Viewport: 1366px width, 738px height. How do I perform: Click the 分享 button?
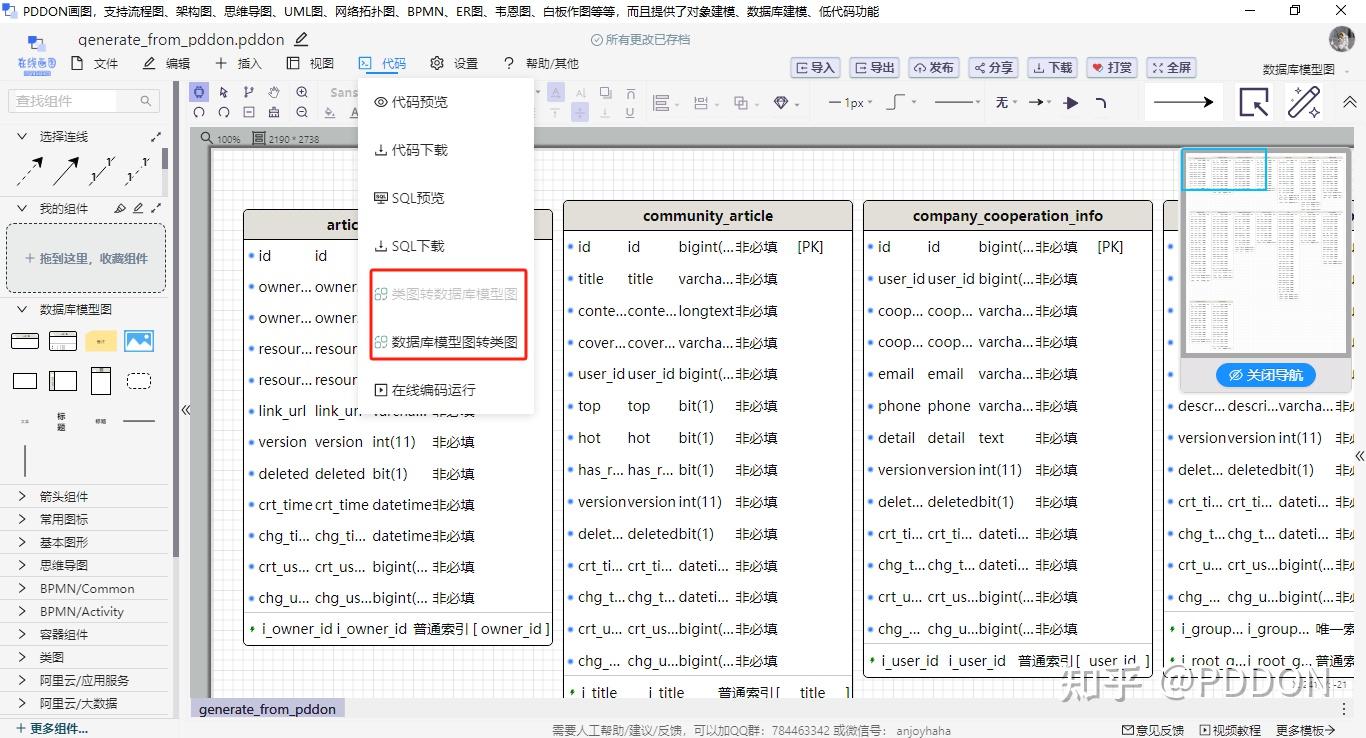993,67
